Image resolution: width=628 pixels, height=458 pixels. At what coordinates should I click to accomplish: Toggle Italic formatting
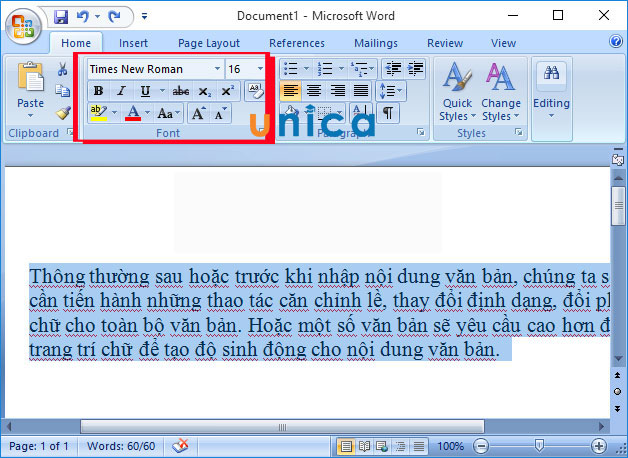121,91
